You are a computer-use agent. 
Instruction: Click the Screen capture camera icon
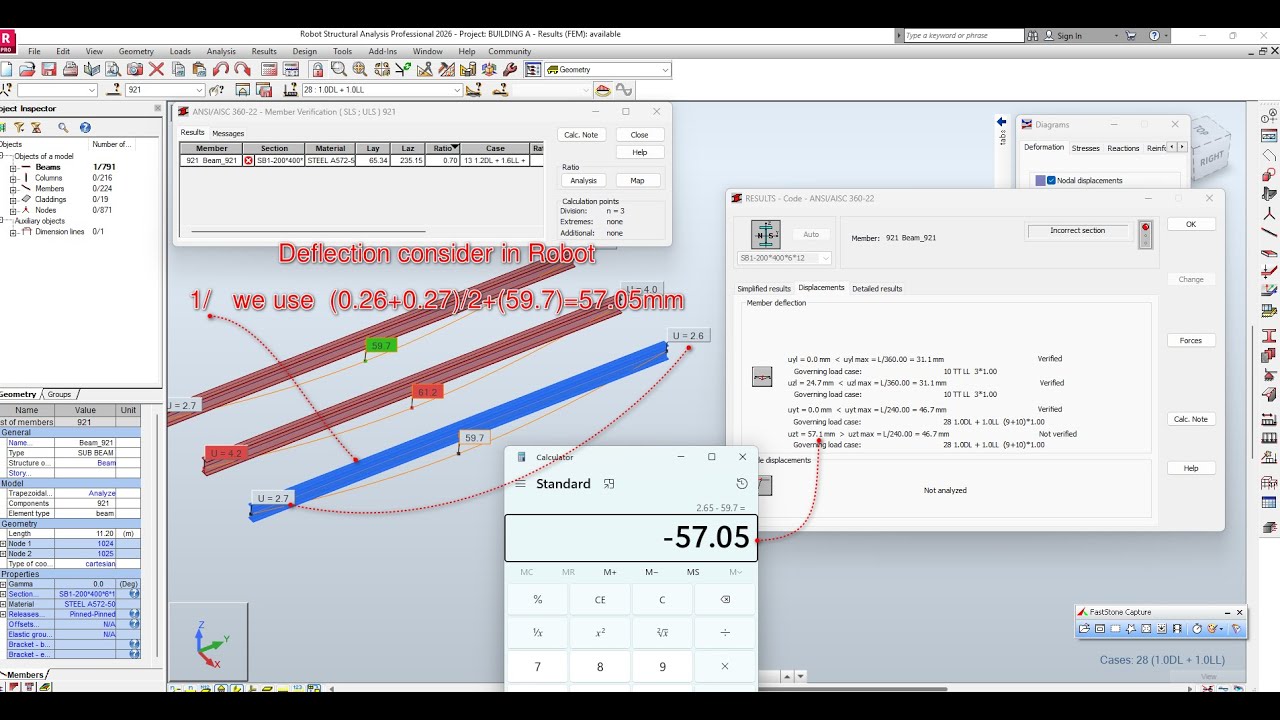tap(135, 70)
